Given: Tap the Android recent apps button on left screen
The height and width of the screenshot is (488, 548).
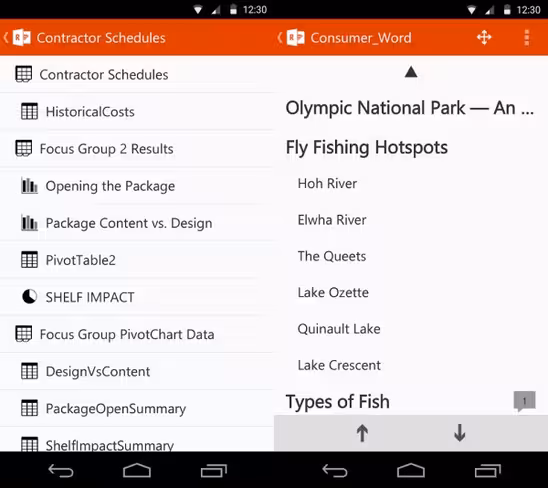Looking at the screenshot, I should pyautogui.click(x=214, y=471).
